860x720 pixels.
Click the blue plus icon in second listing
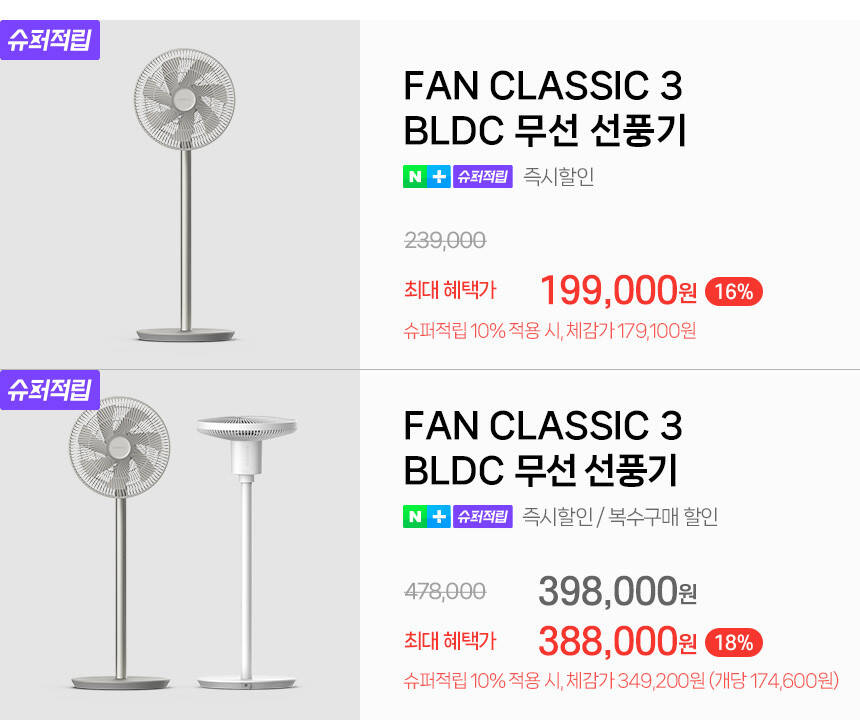click(x=438, y=517)
